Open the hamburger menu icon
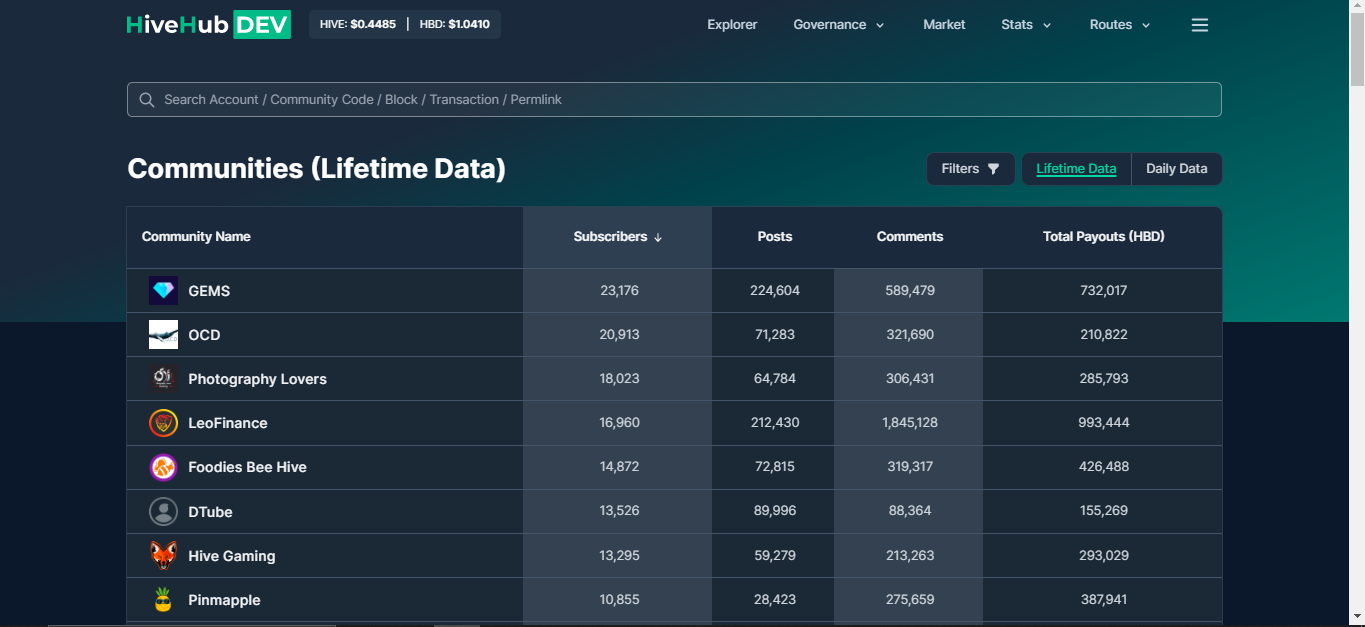The image size is (1365, 627). 1200,25
